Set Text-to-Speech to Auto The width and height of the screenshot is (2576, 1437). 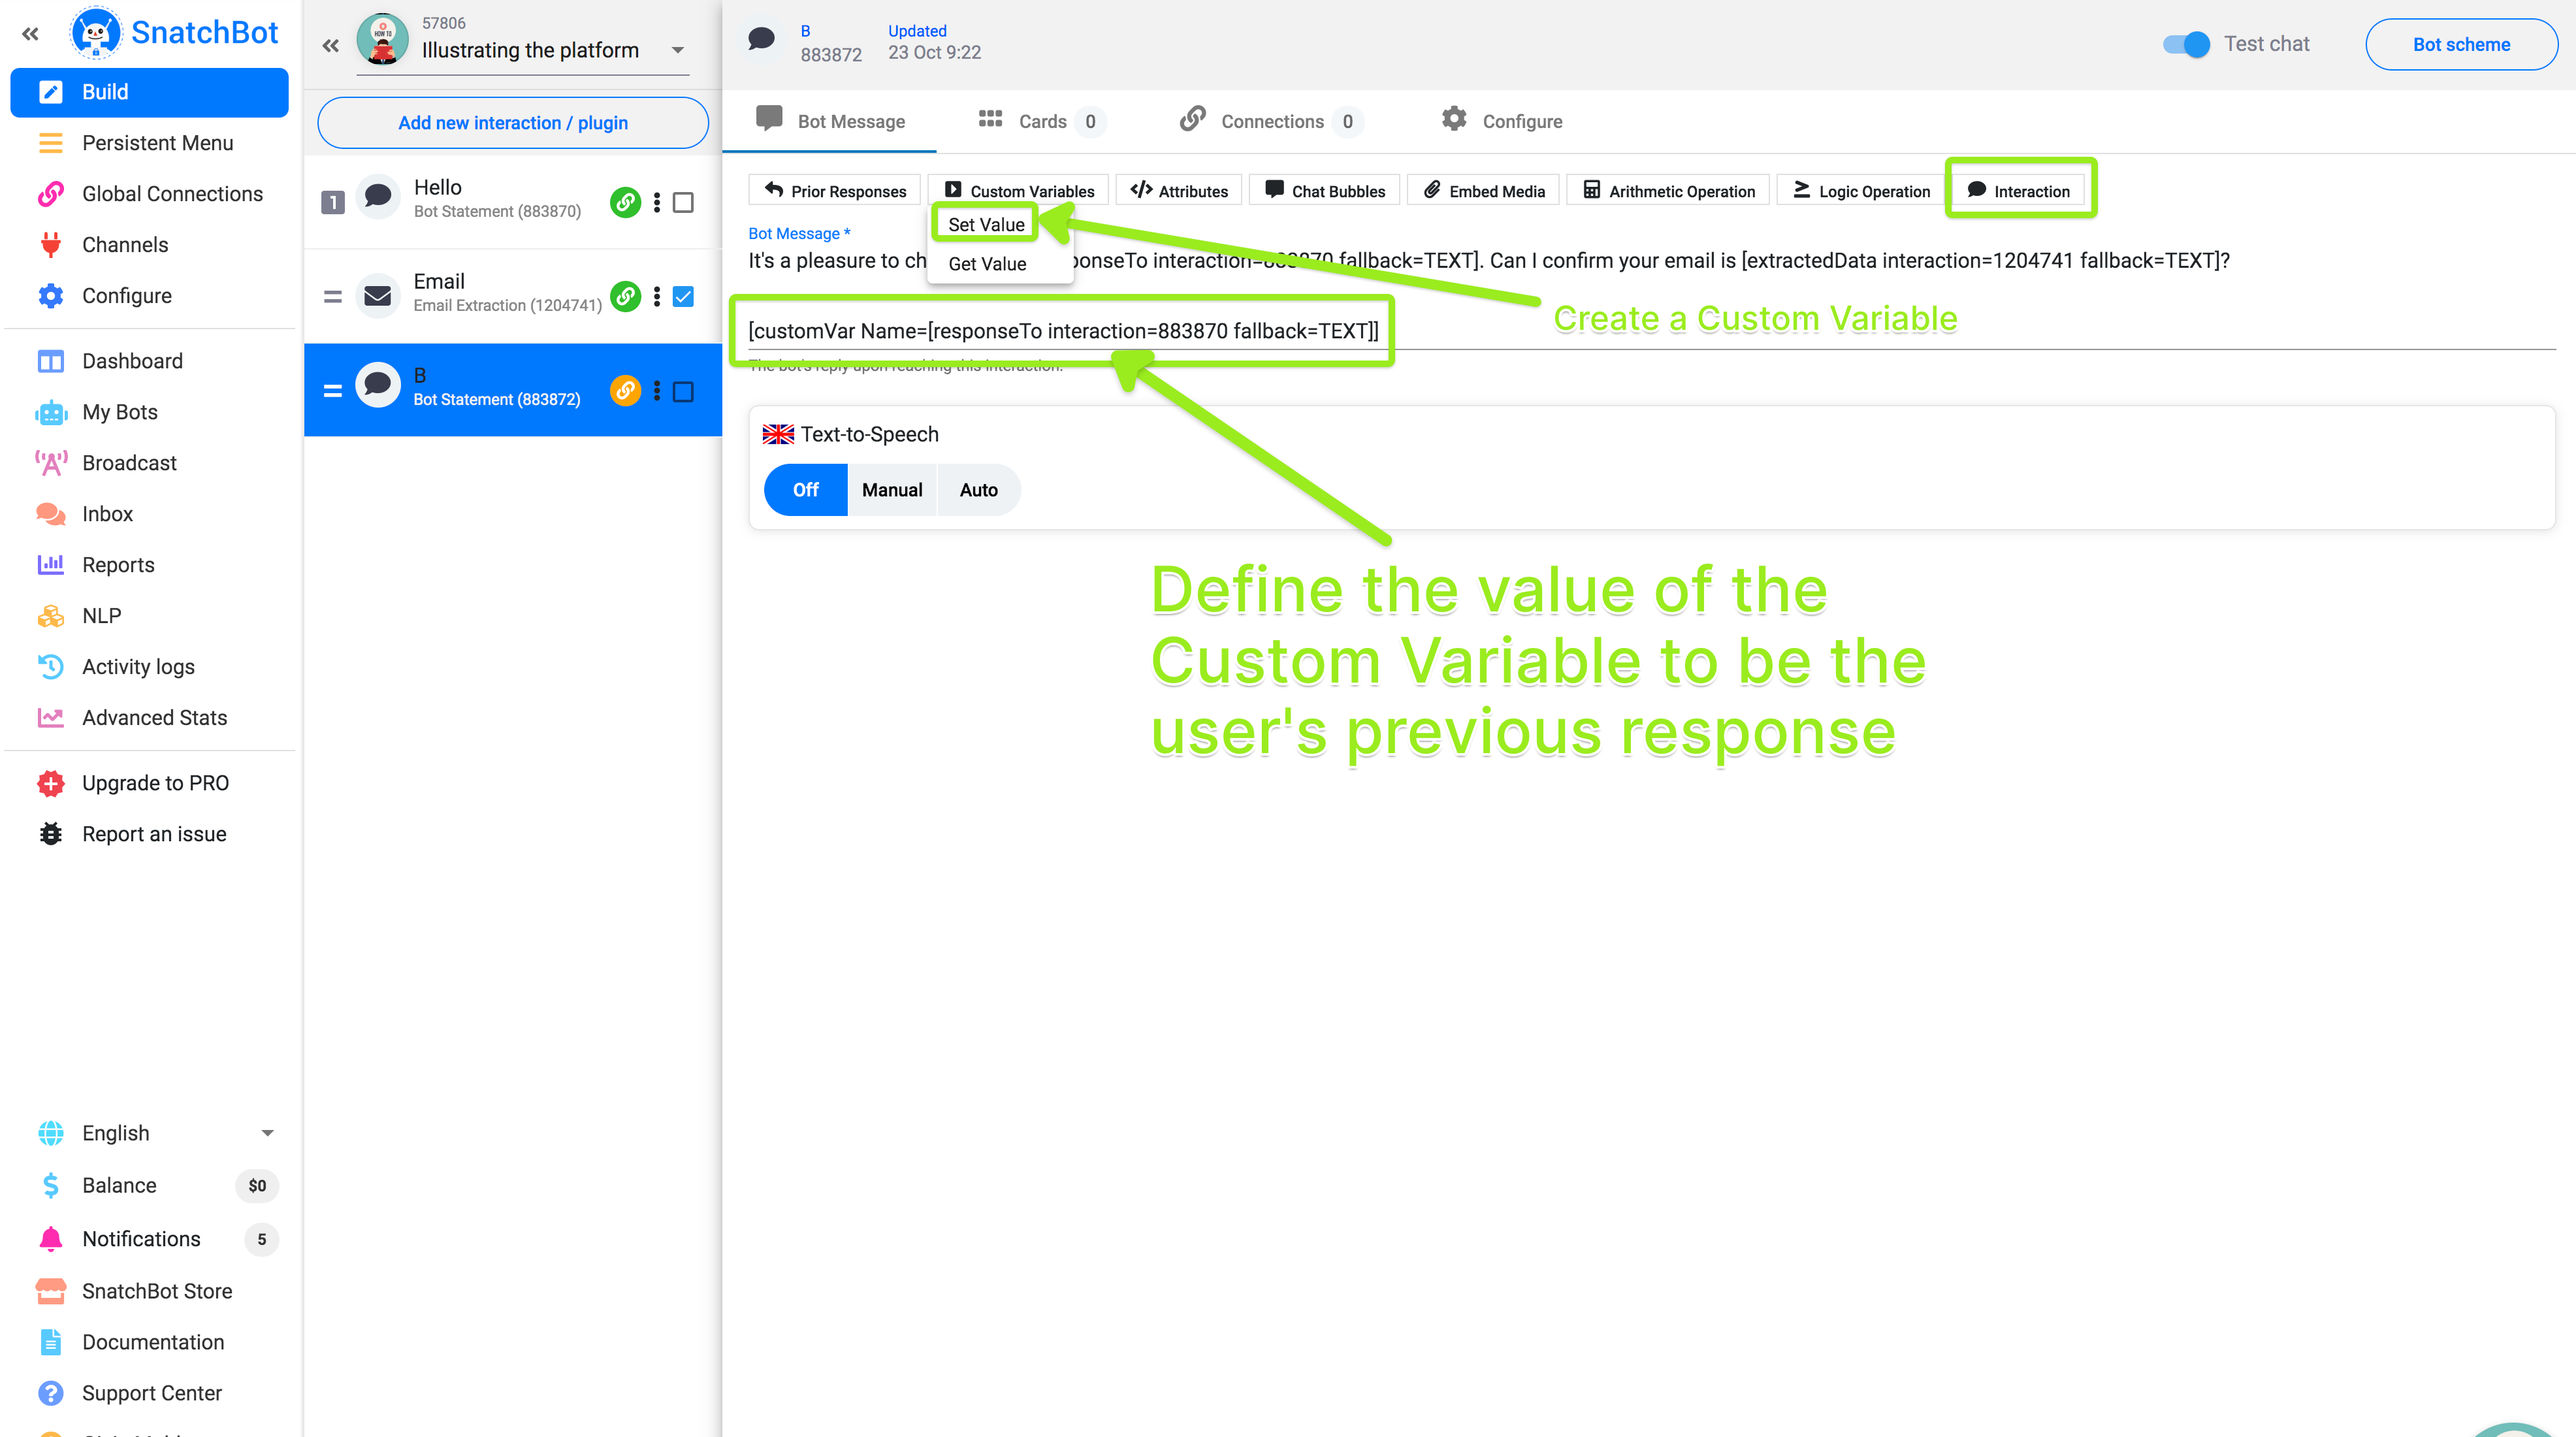979,490
